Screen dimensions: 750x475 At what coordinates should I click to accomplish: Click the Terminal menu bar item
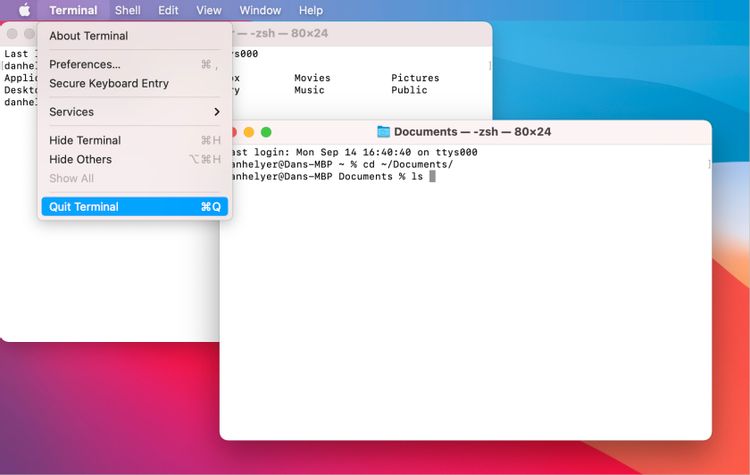73,10
